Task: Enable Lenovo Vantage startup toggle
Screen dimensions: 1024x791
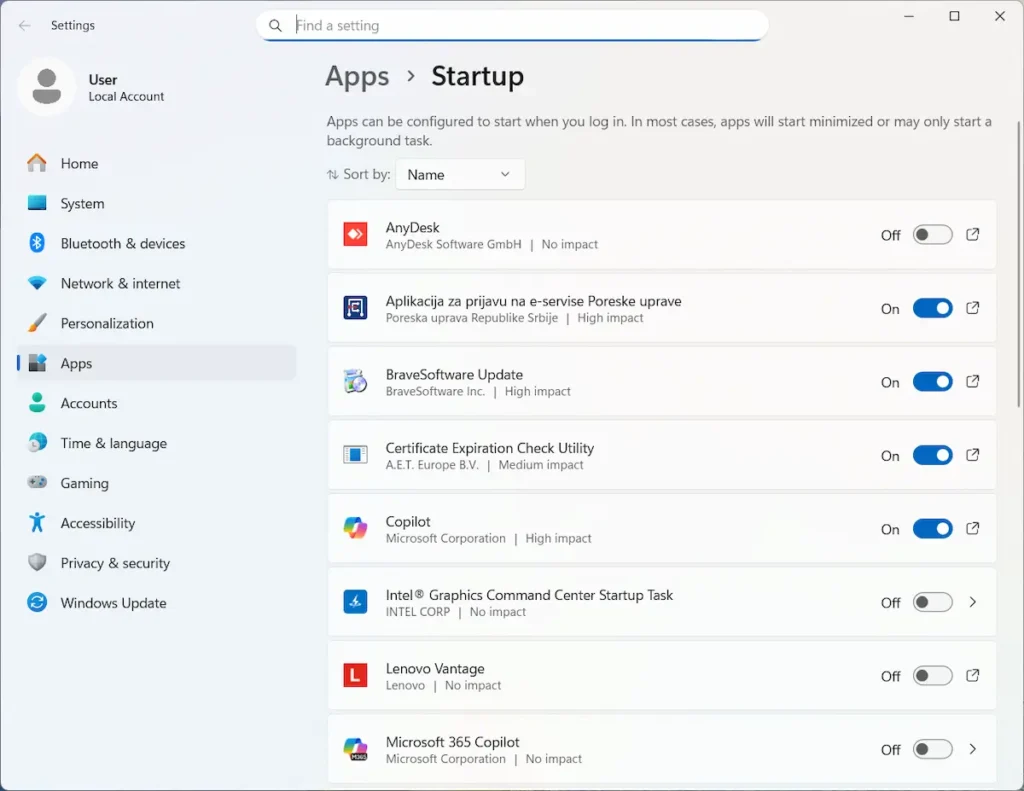Action: click(932, 675)
